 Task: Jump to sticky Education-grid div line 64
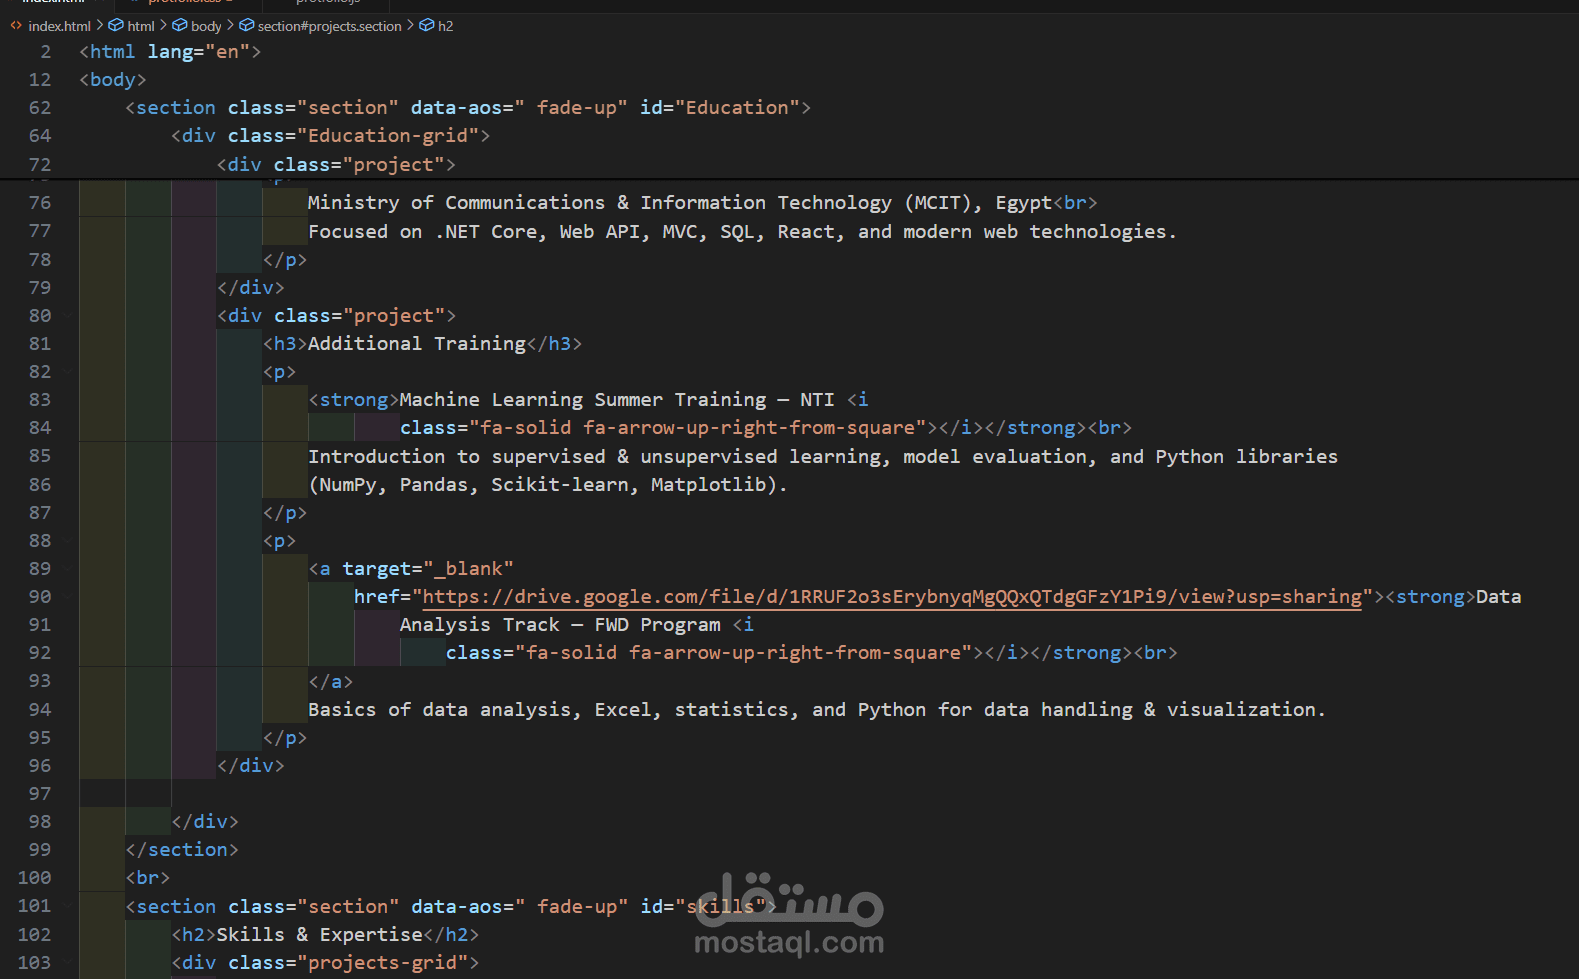(x=330, y=136)
